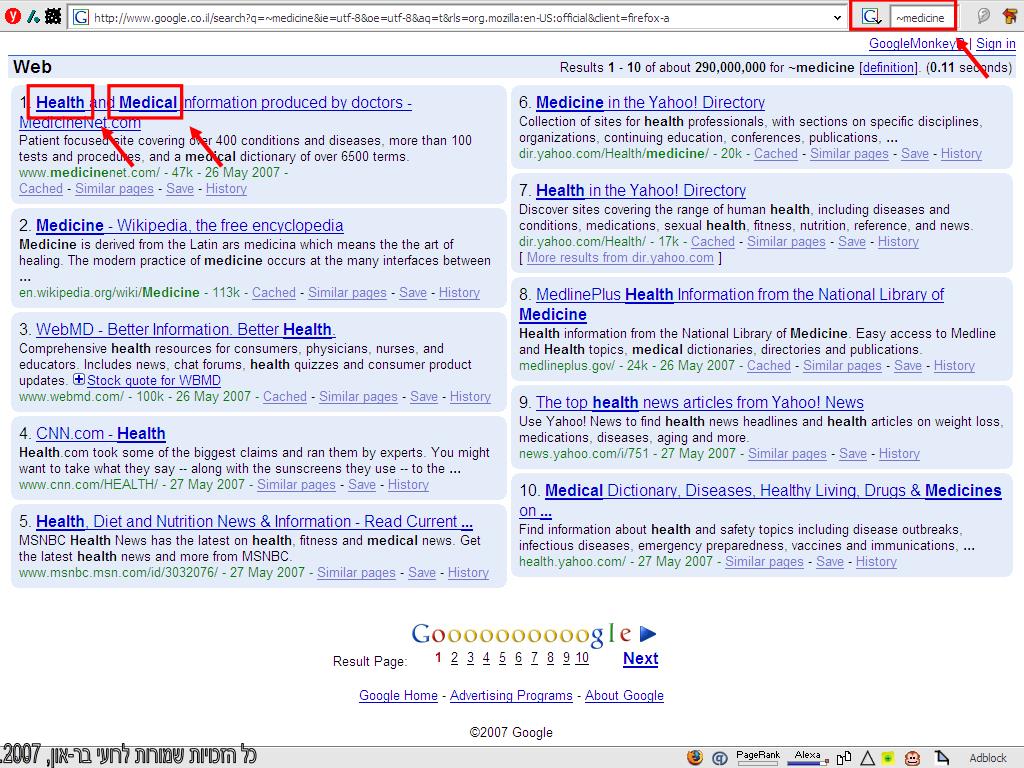Click the Alexa rank indicator bar

808,758
